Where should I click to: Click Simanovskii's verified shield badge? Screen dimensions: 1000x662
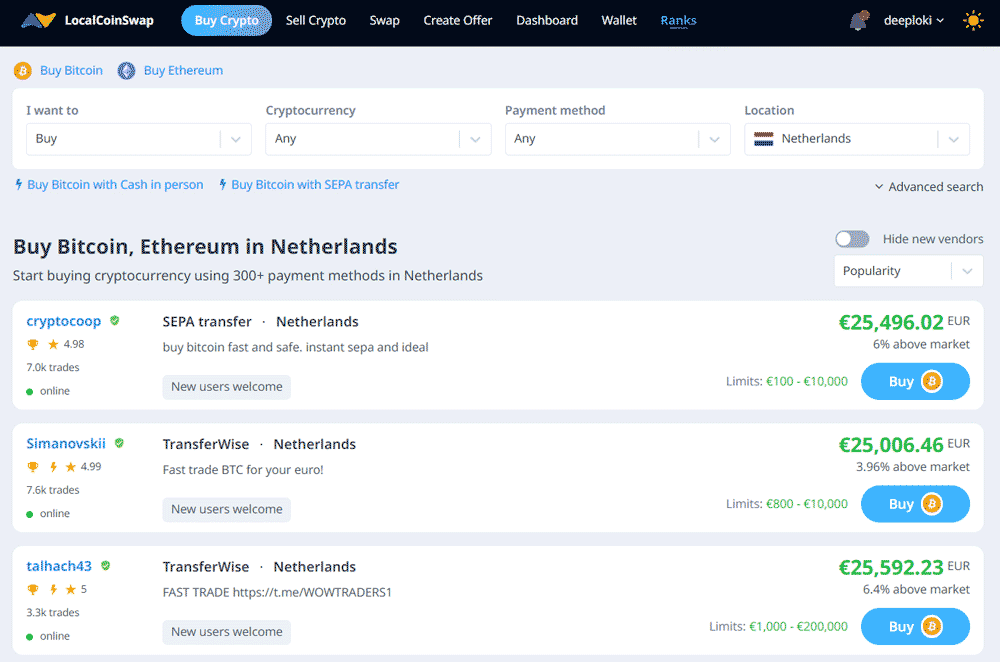[119, 443]
